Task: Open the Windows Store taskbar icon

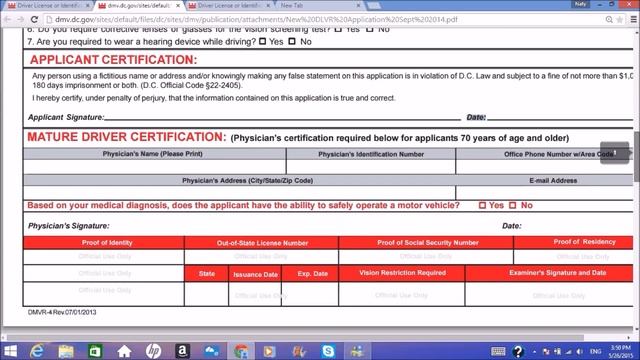Action: coord(95,351)
